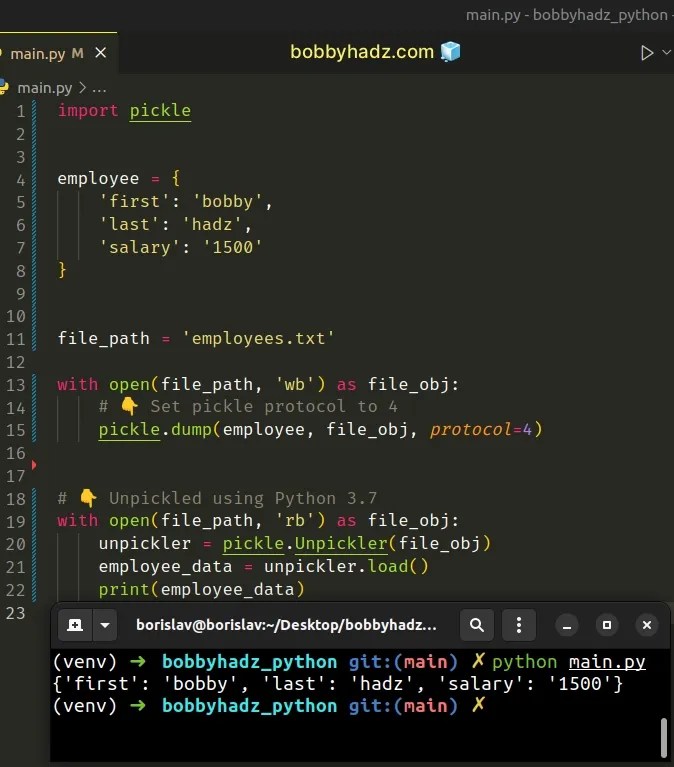Click 'protocol=4' argument on line 15
Viewport: 674px width, 767px height.
click(481, 429)
